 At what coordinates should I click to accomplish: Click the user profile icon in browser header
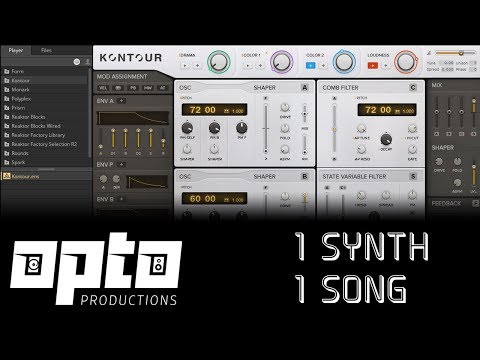point(87,62)
